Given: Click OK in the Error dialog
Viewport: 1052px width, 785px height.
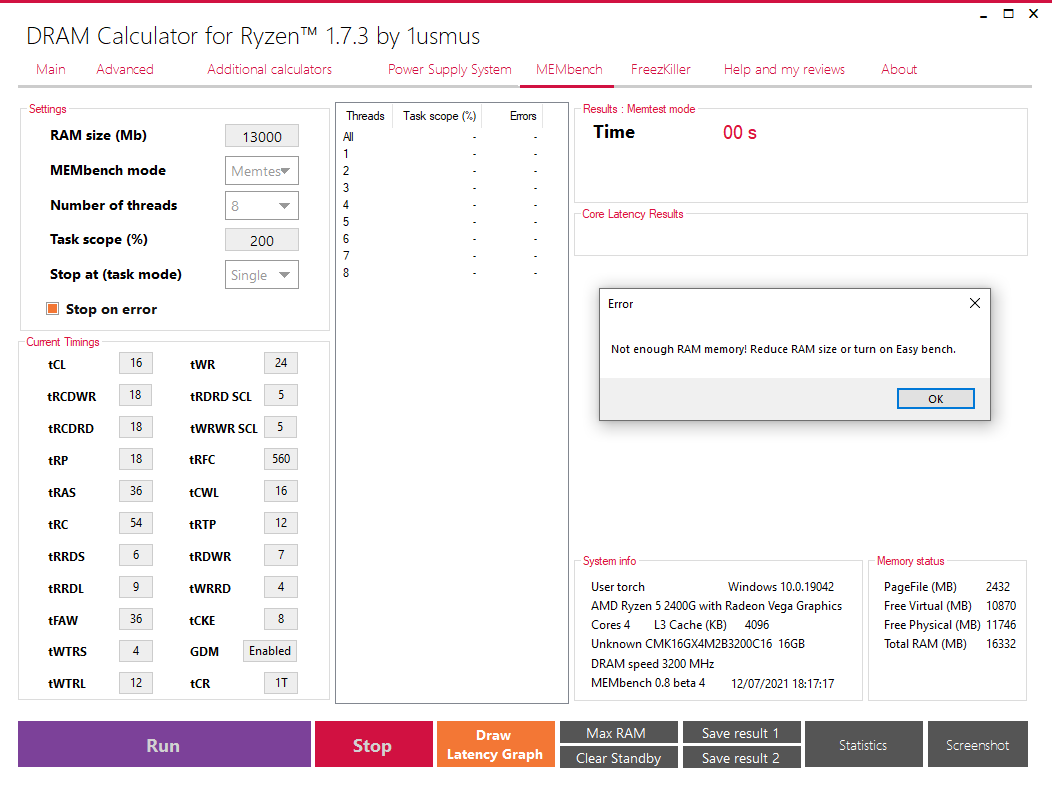Looking at the screenshot, I should [935, 399].
